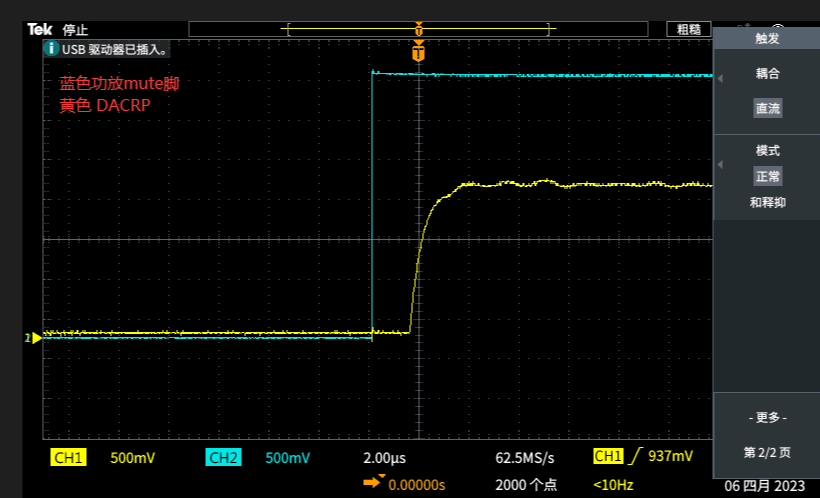The width and height of the screenshot is (820, 498).
Task: Click the trigger marker inside record bar
Action: tap(418, 29)
